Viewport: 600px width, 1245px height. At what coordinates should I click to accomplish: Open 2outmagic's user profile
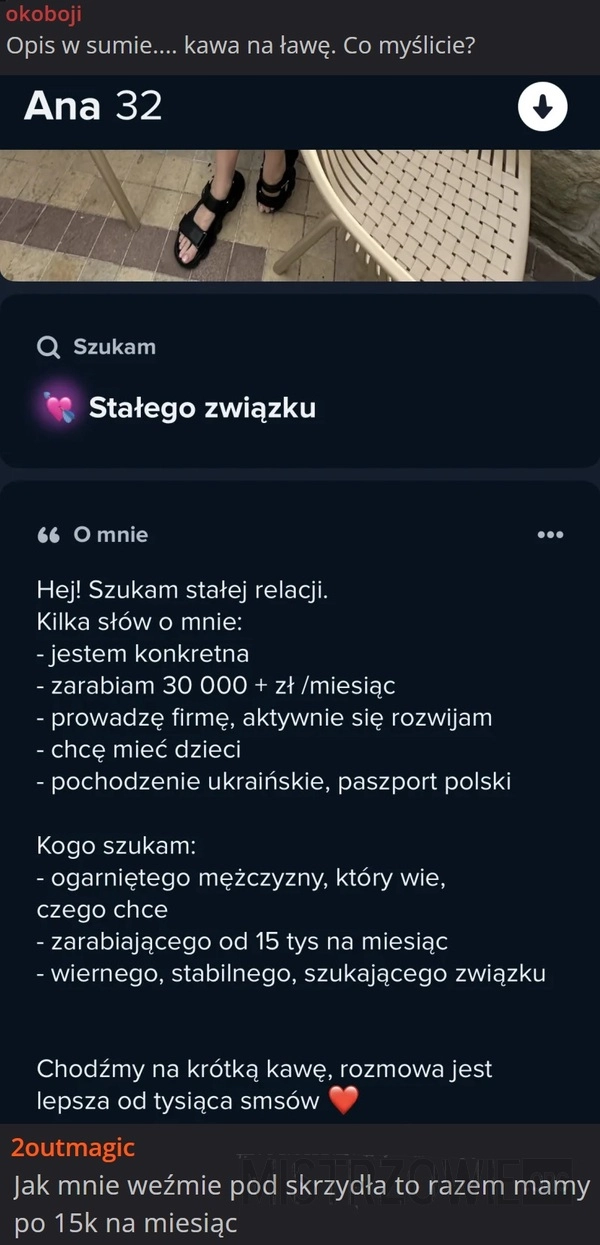click(x=72, y=1147)
